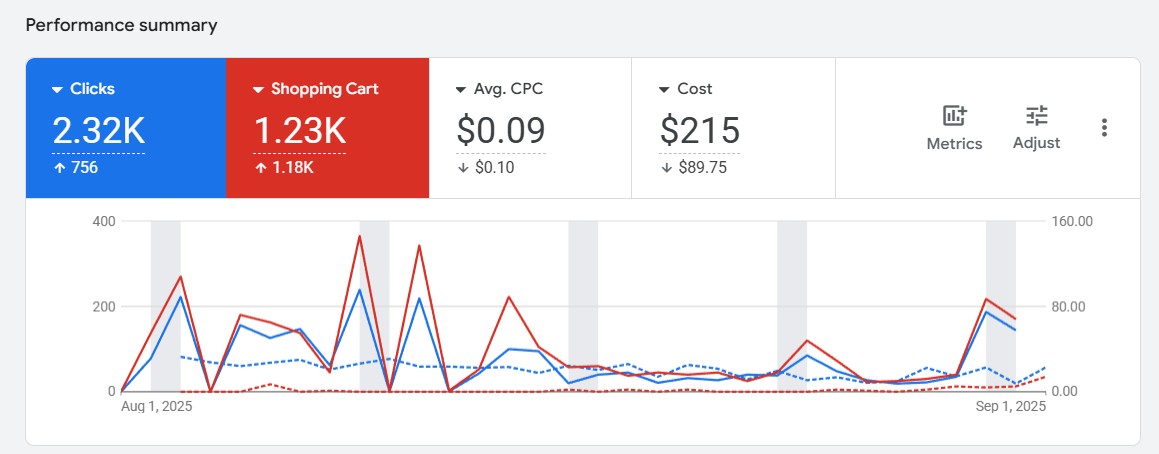The height and width of the screenshot is (454, 1159).
Task: Click the up arrow beside 1.18K
Action: click(x=259, y=168)
